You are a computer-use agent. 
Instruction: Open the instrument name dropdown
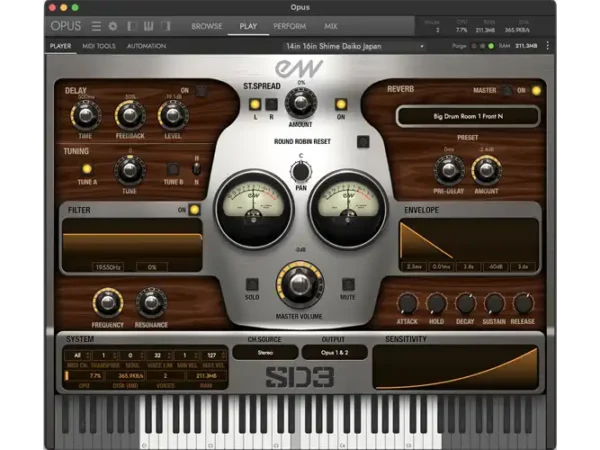(x=354, y=46)
